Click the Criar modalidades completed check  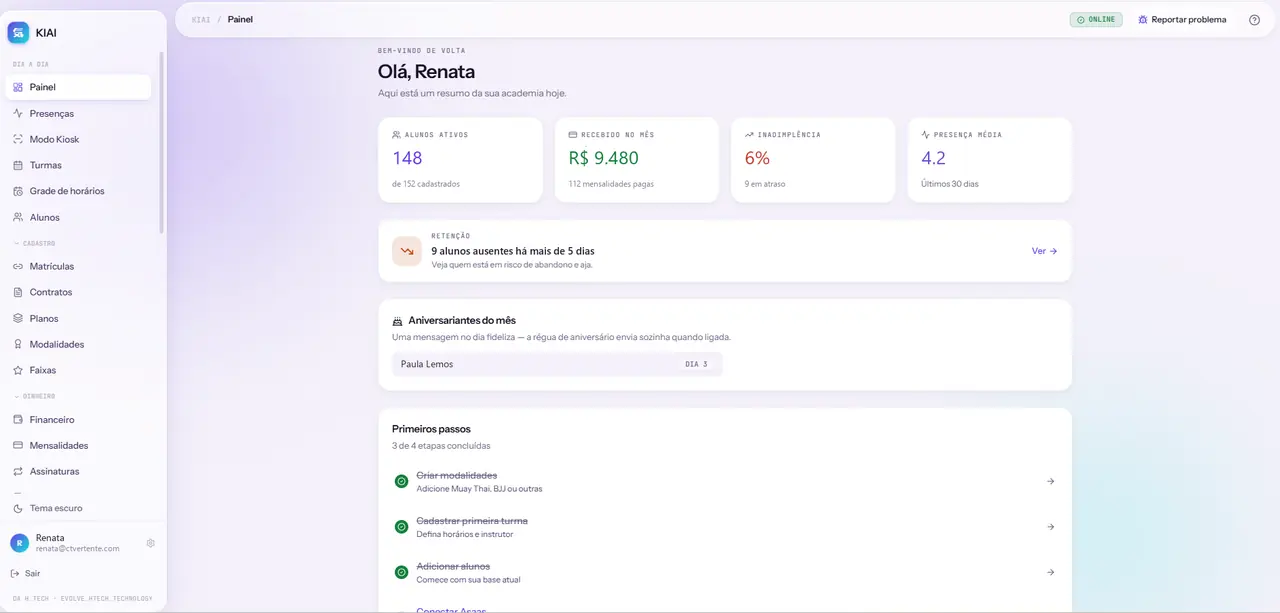(x=401, y=481)
